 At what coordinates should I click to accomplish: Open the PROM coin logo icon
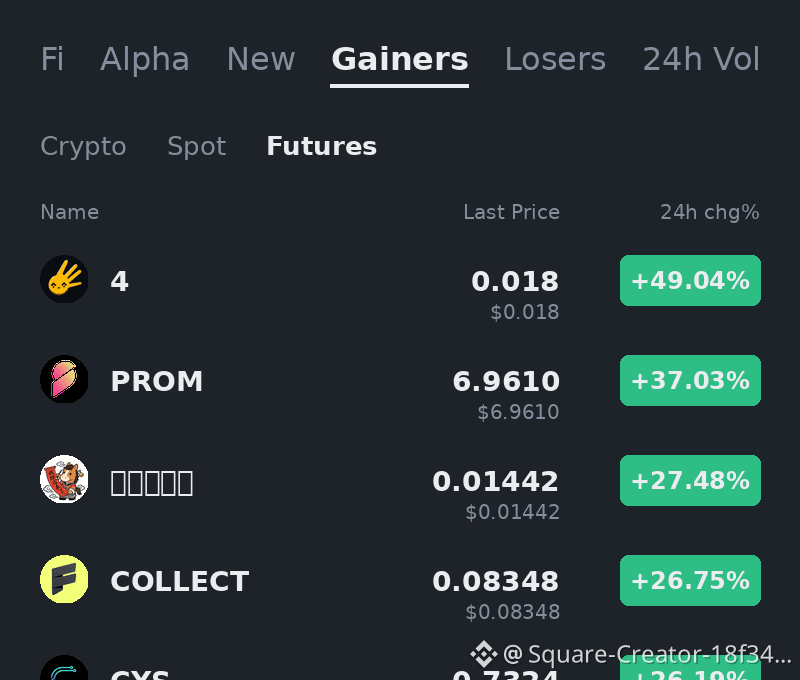tap(64, 379)
